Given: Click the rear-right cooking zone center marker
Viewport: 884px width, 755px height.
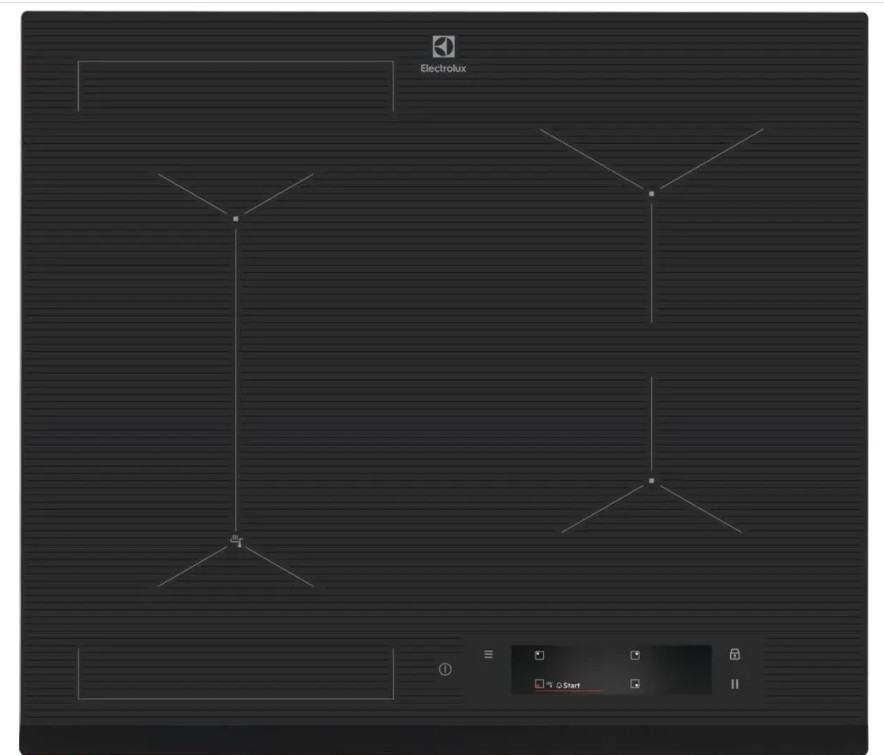Looking at the screenshot, I should 651,193.
